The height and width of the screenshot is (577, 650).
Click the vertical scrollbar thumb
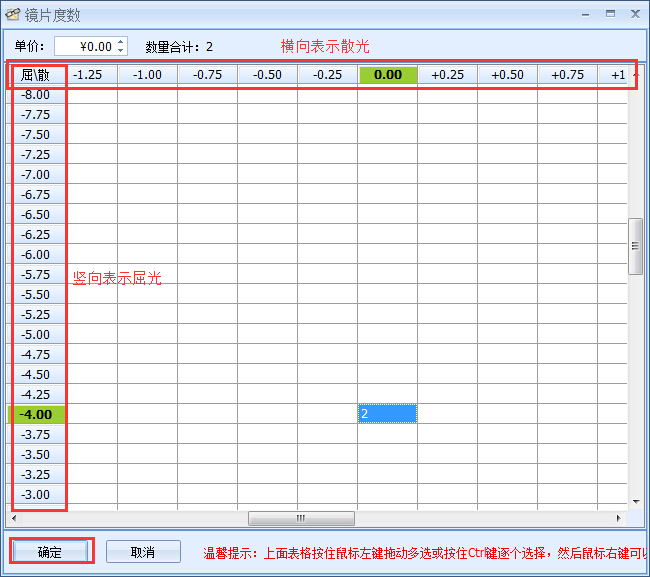635,246
